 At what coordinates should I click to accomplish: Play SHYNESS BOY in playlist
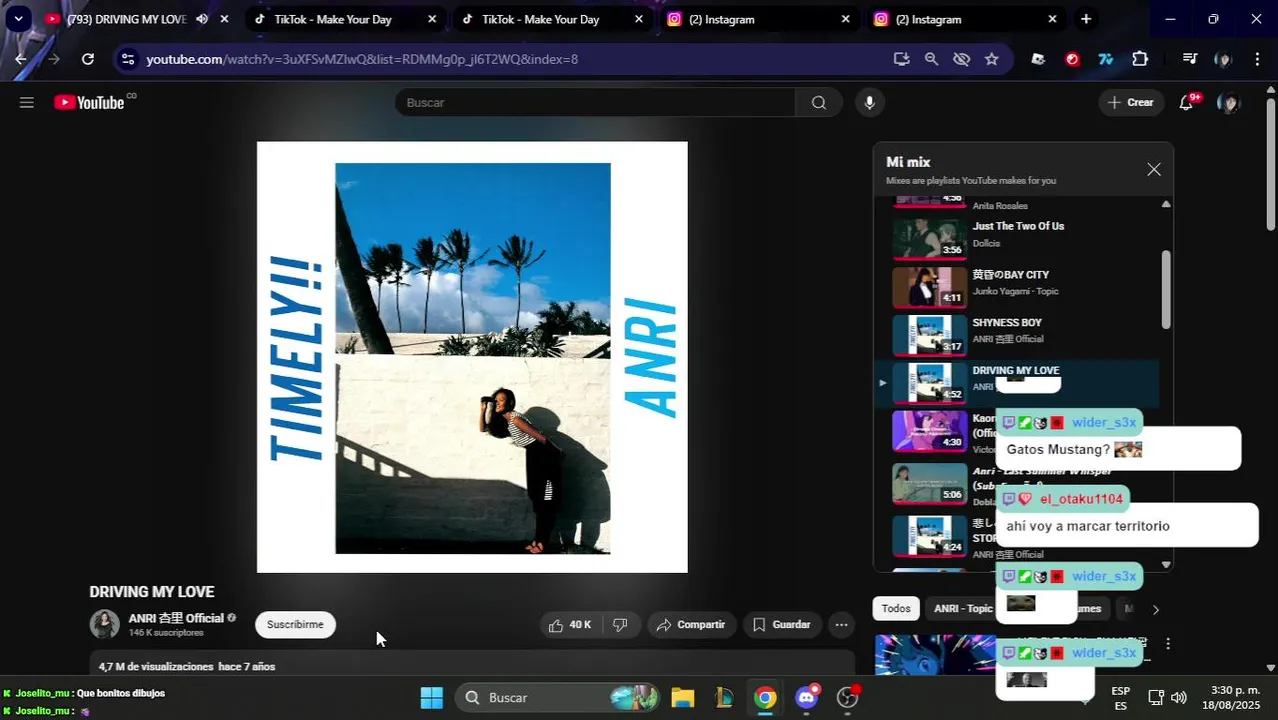click(1018, 334)
